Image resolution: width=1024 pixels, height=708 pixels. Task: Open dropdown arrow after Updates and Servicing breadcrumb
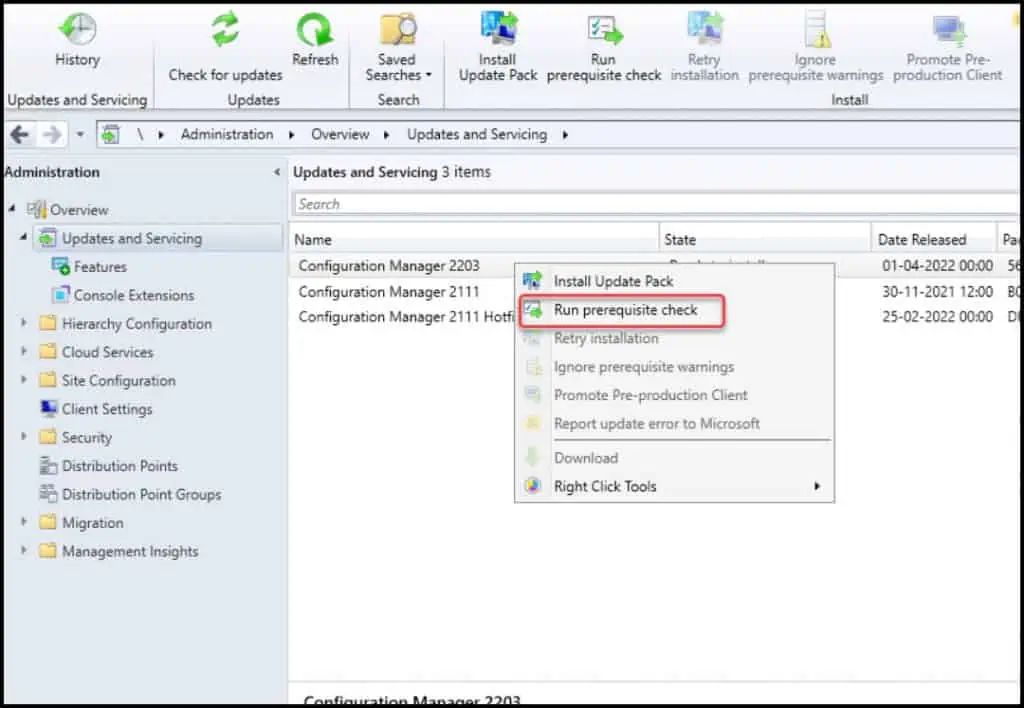565,135
